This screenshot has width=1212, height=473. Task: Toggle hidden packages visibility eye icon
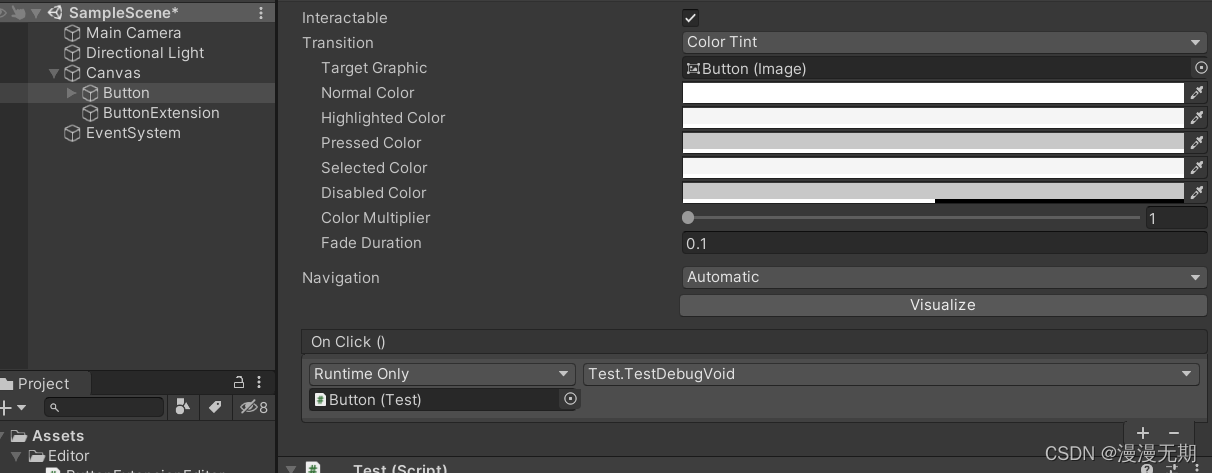252,407
